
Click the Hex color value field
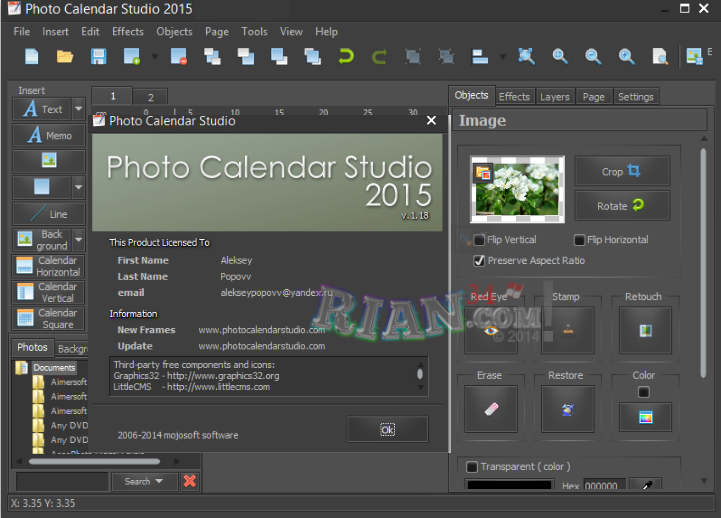[x=604, y=485]
